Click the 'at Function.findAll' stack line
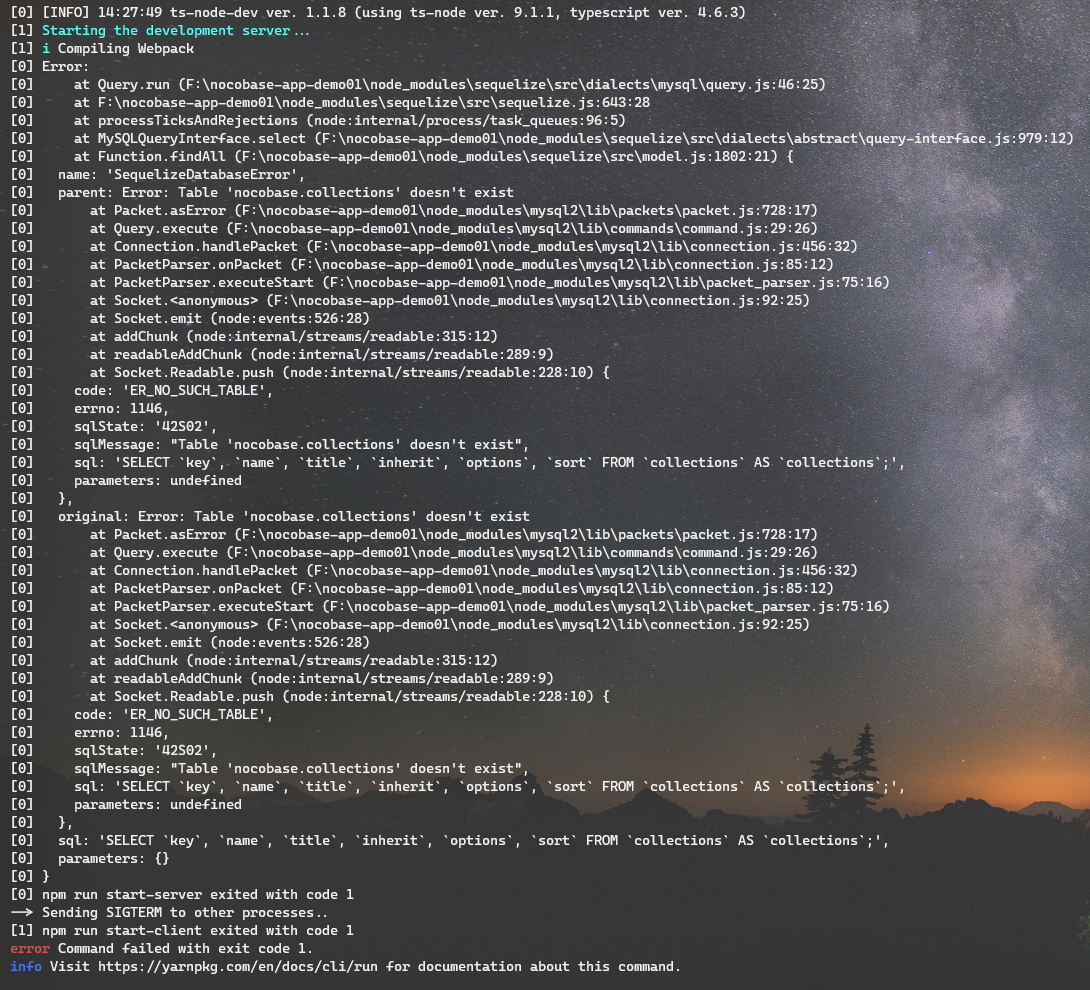Screen dimensions: 1090x990 434,156
